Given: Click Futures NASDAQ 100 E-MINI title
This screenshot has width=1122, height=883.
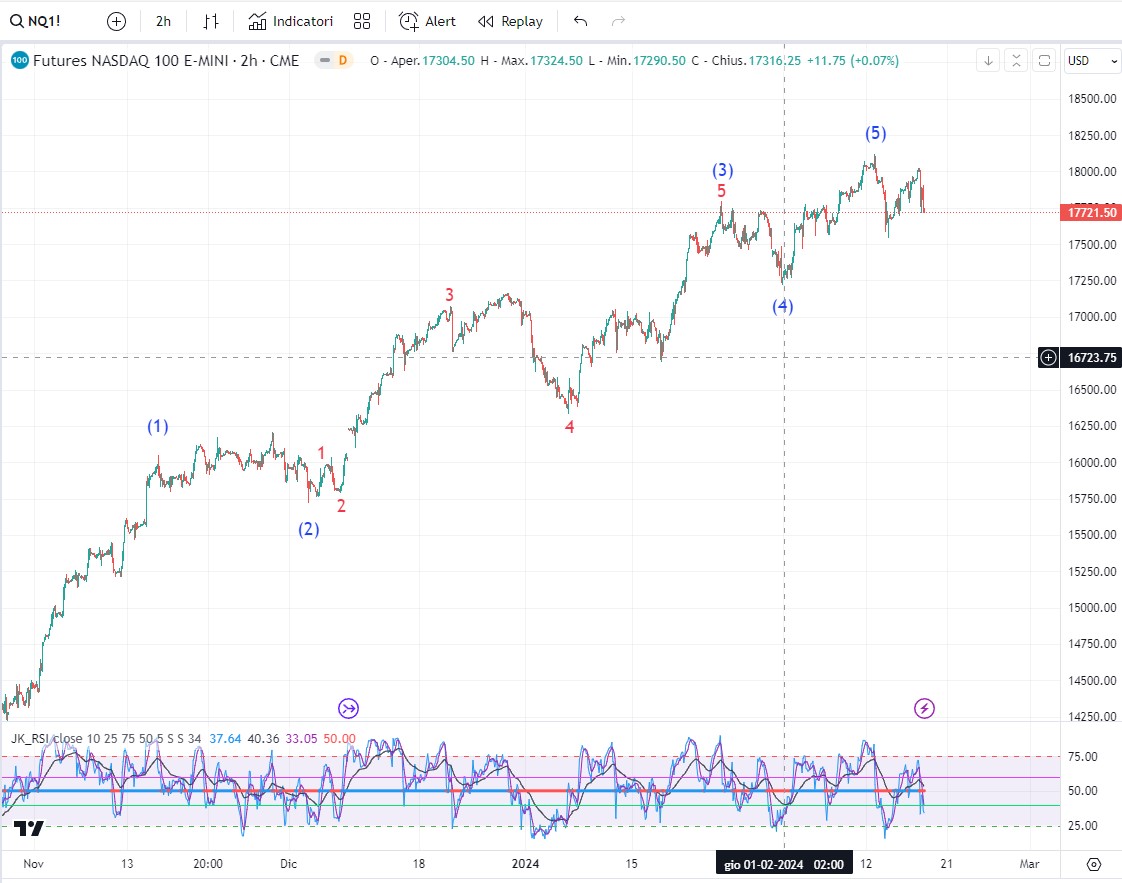Looking at the screenshot, I should [166, 61].
